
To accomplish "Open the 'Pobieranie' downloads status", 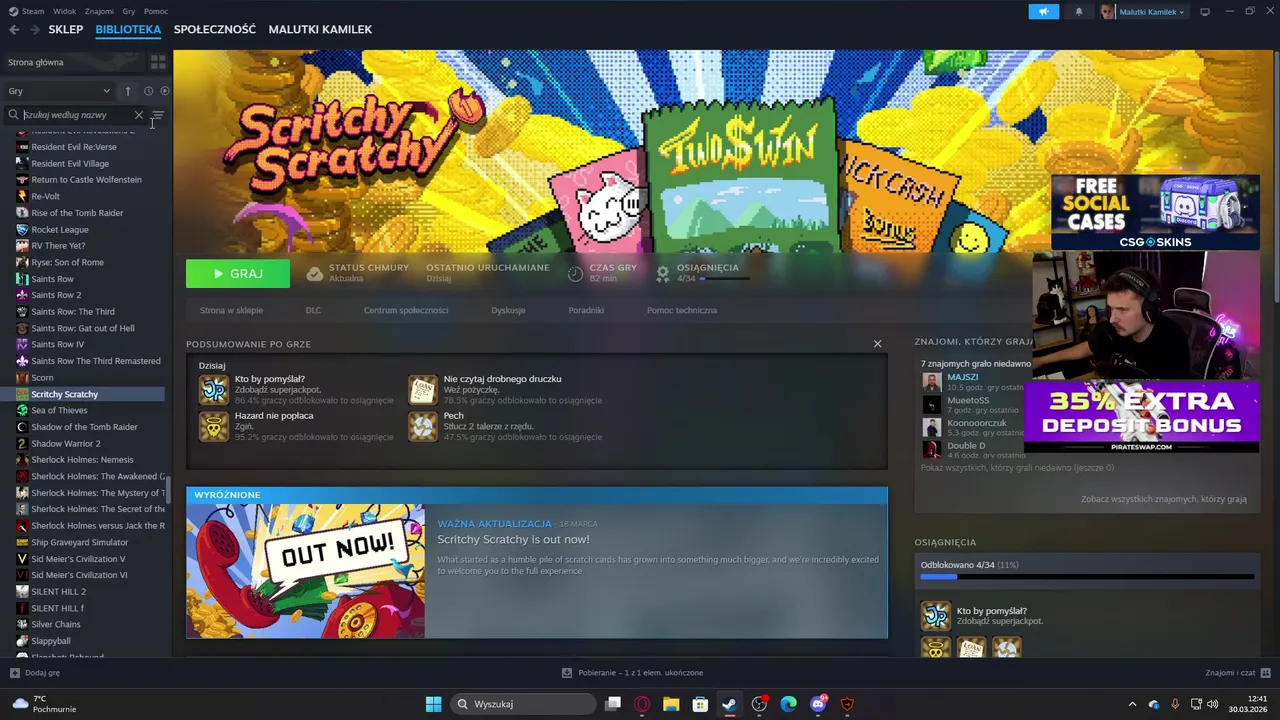I will tap(632, 673).
